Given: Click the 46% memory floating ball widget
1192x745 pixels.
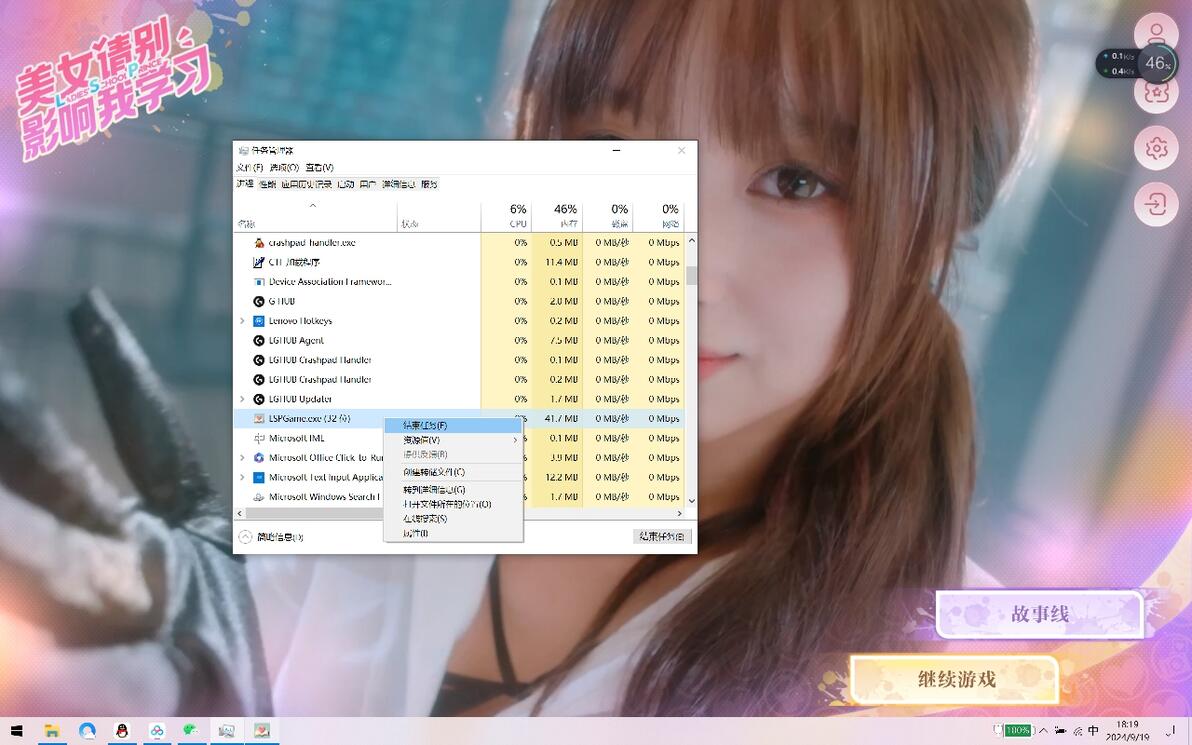Looking at the screenshot, I should point(1158,63).
